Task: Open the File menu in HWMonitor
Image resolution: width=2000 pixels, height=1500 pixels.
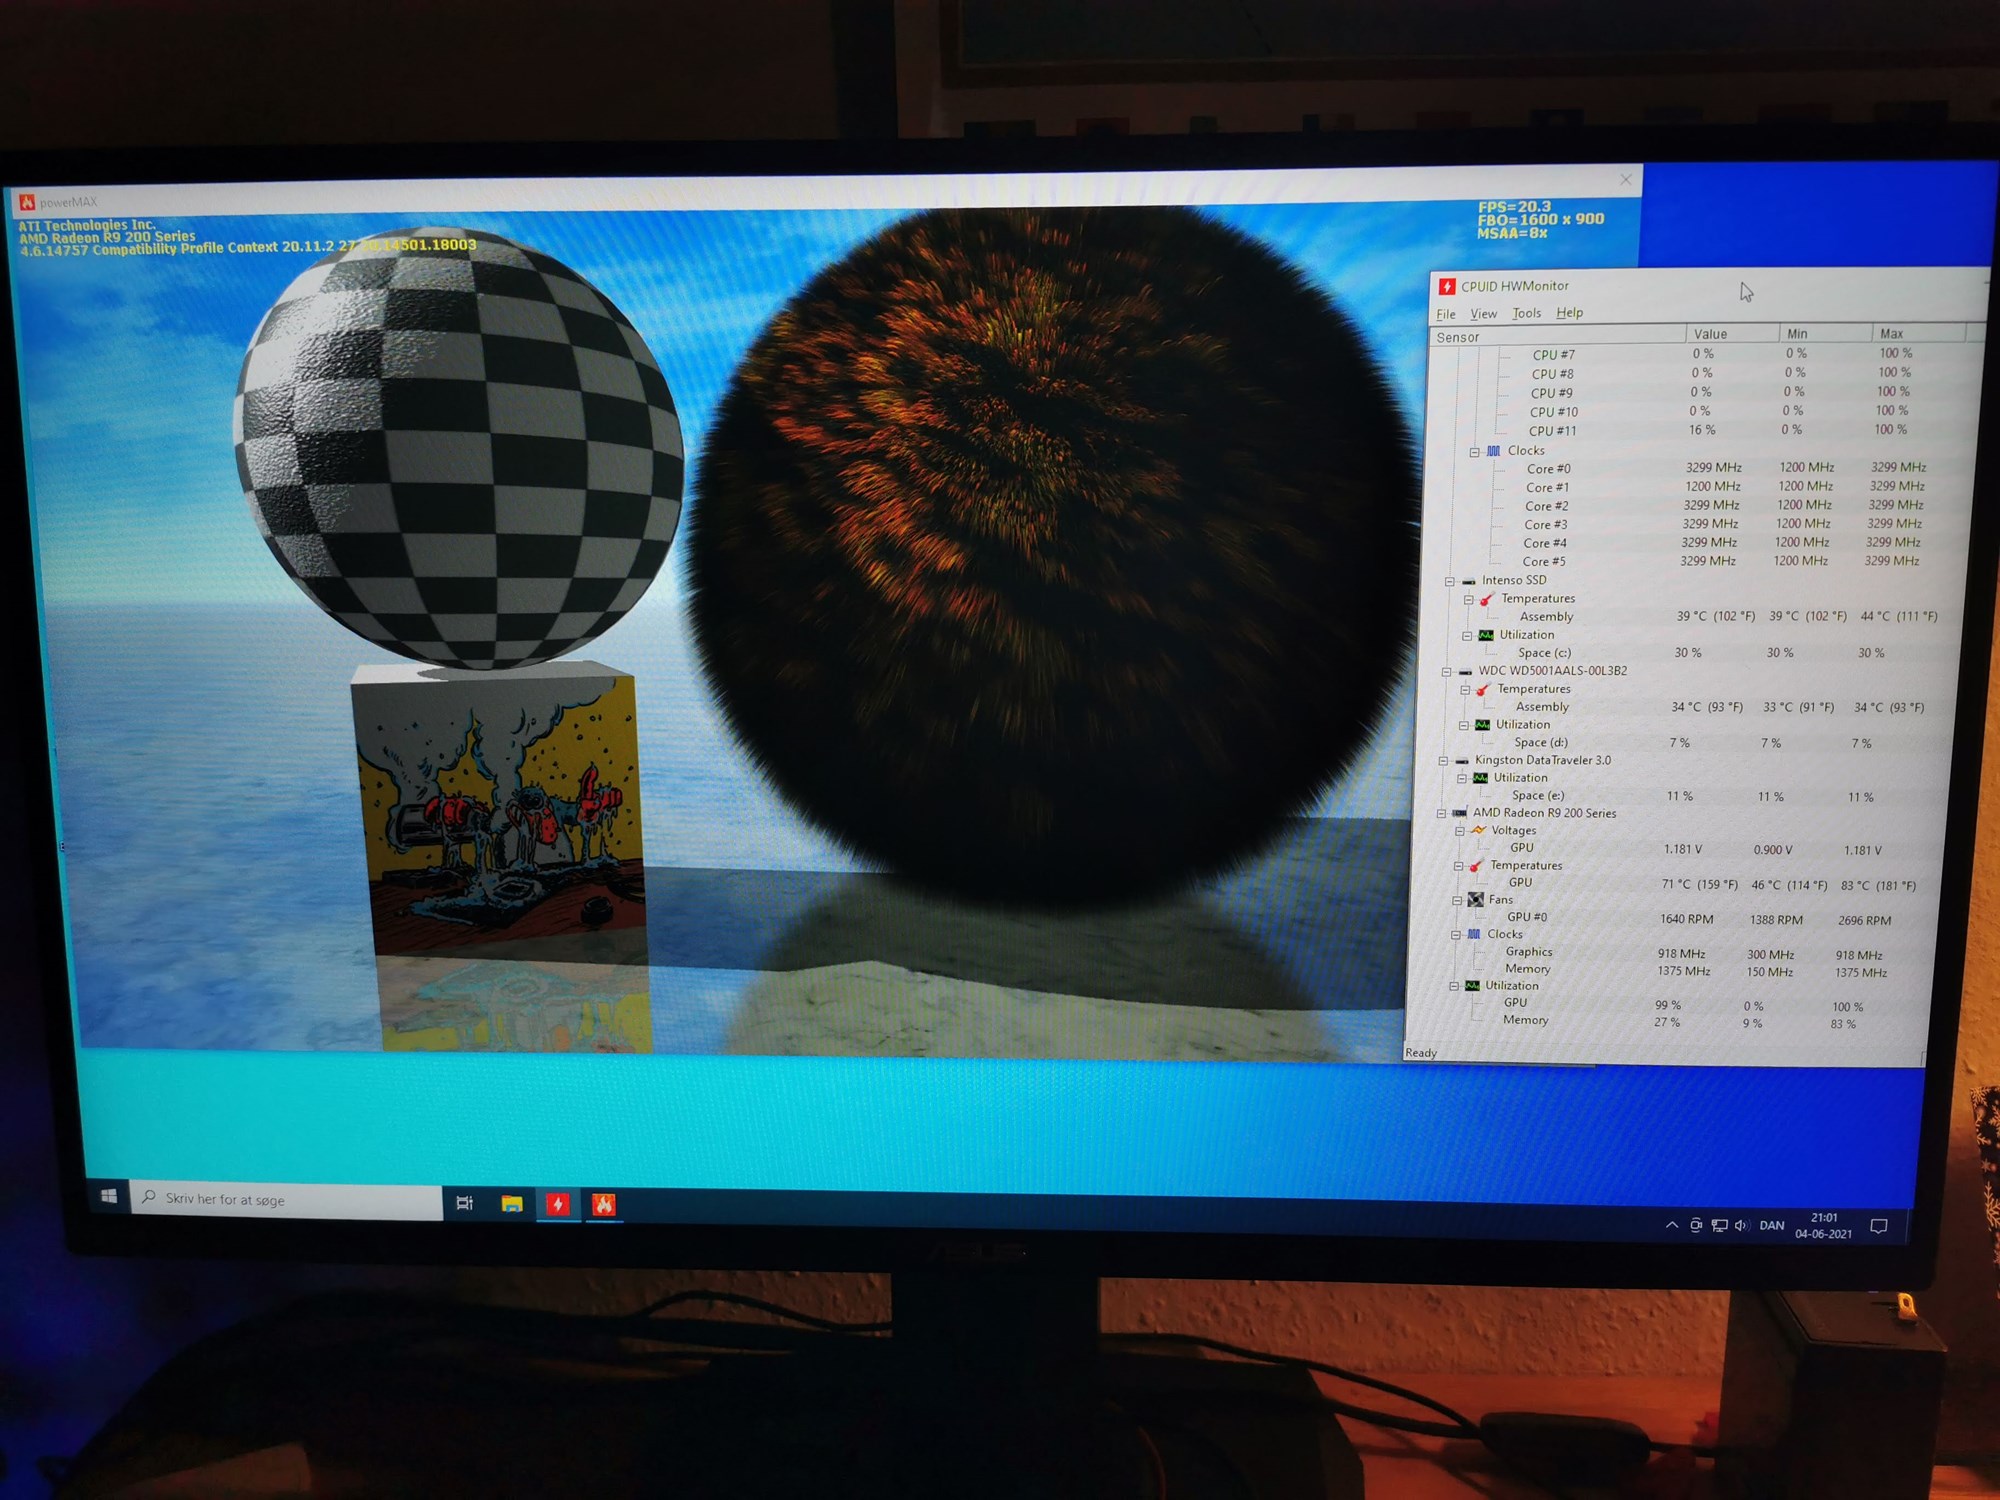Action: click(x=1446, y=314)
